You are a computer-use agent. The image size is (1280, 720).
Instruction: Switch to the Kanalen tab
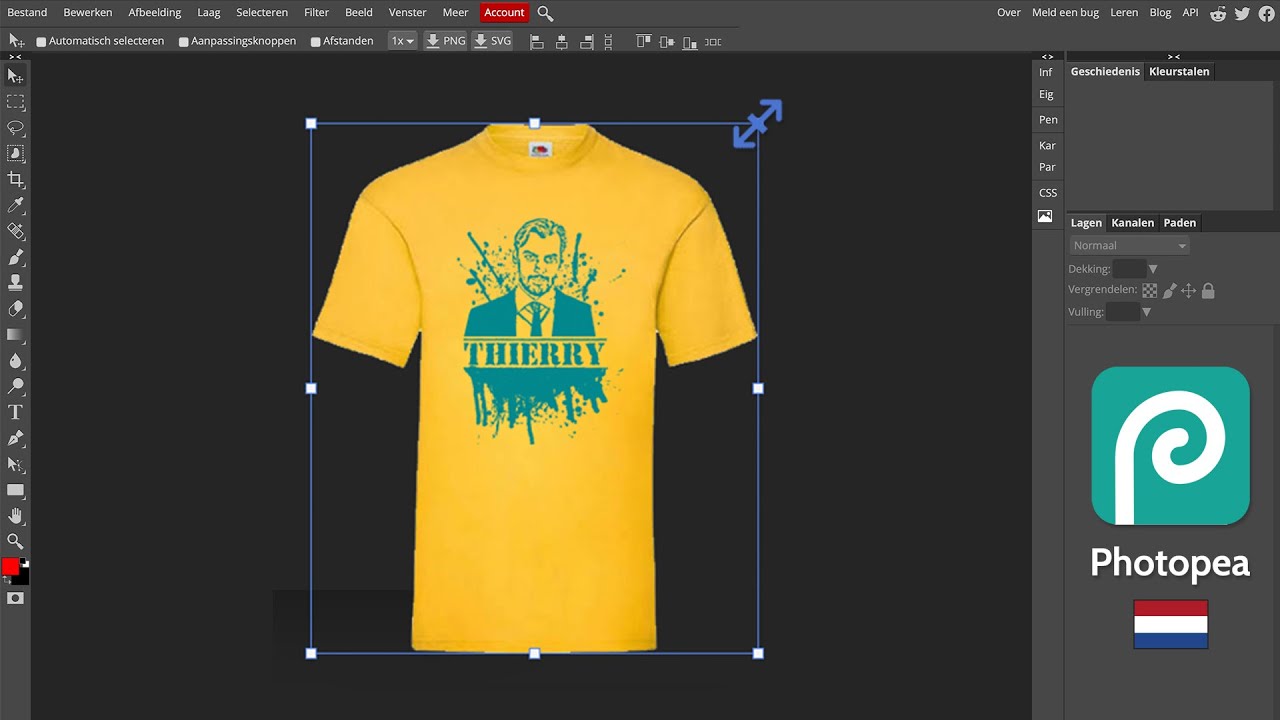[1132, 223]
